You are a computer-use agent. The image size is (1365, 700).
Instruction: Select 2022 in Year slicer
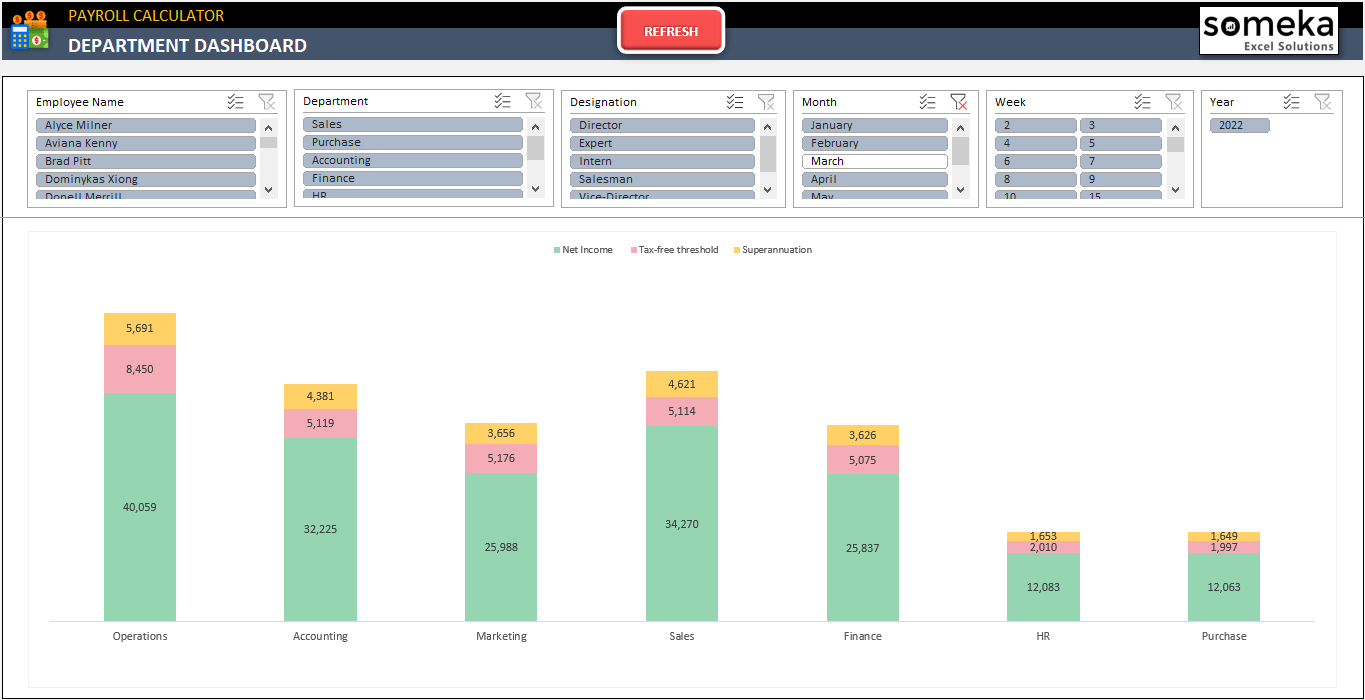(1239, 125)
